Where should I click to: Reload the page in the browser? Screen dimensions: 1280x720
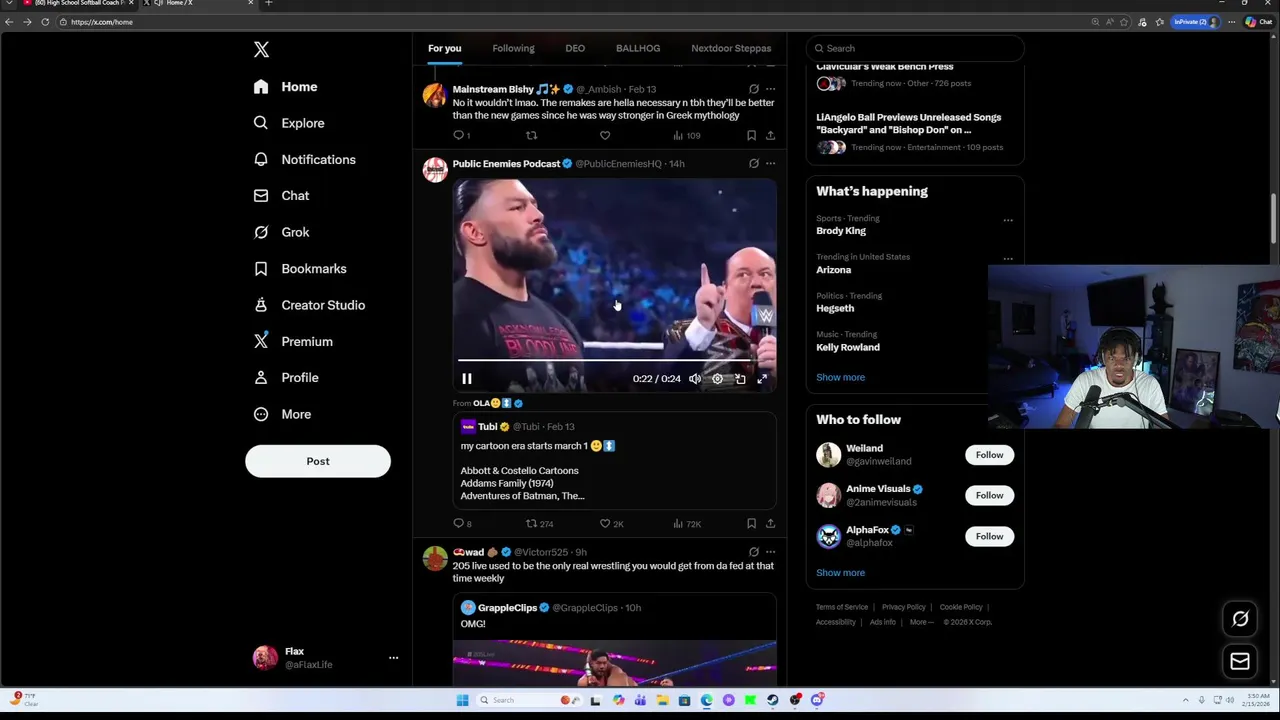45,22
